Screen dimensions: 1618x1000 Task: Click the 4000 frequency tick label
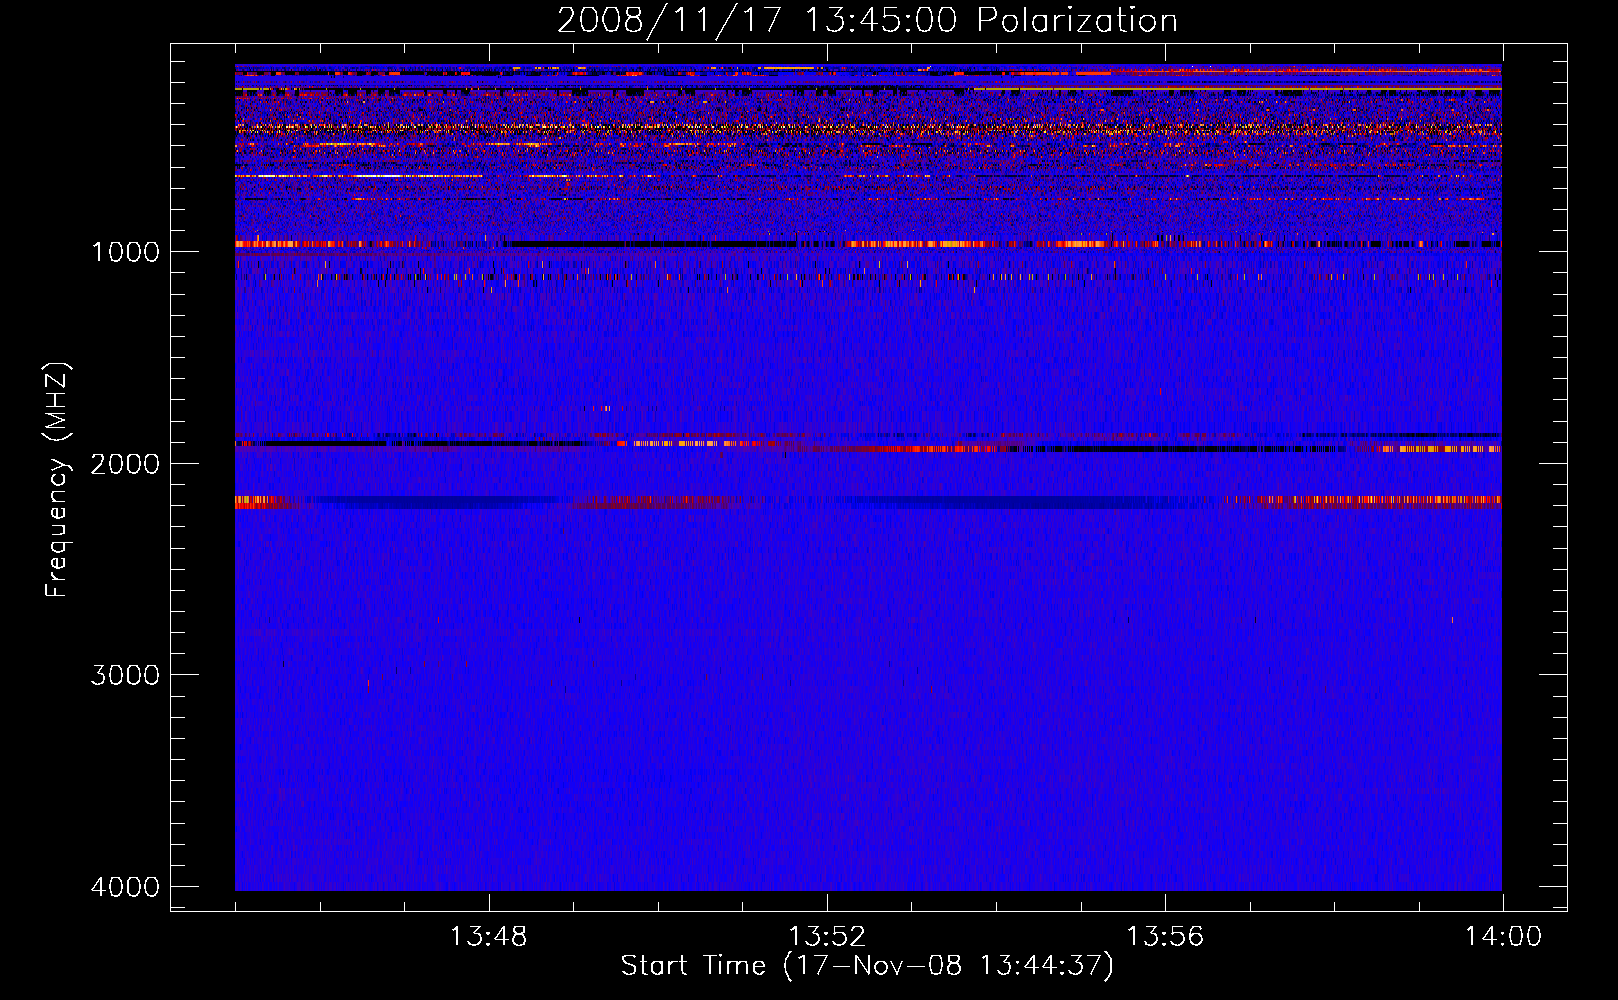tap(125, 887)
